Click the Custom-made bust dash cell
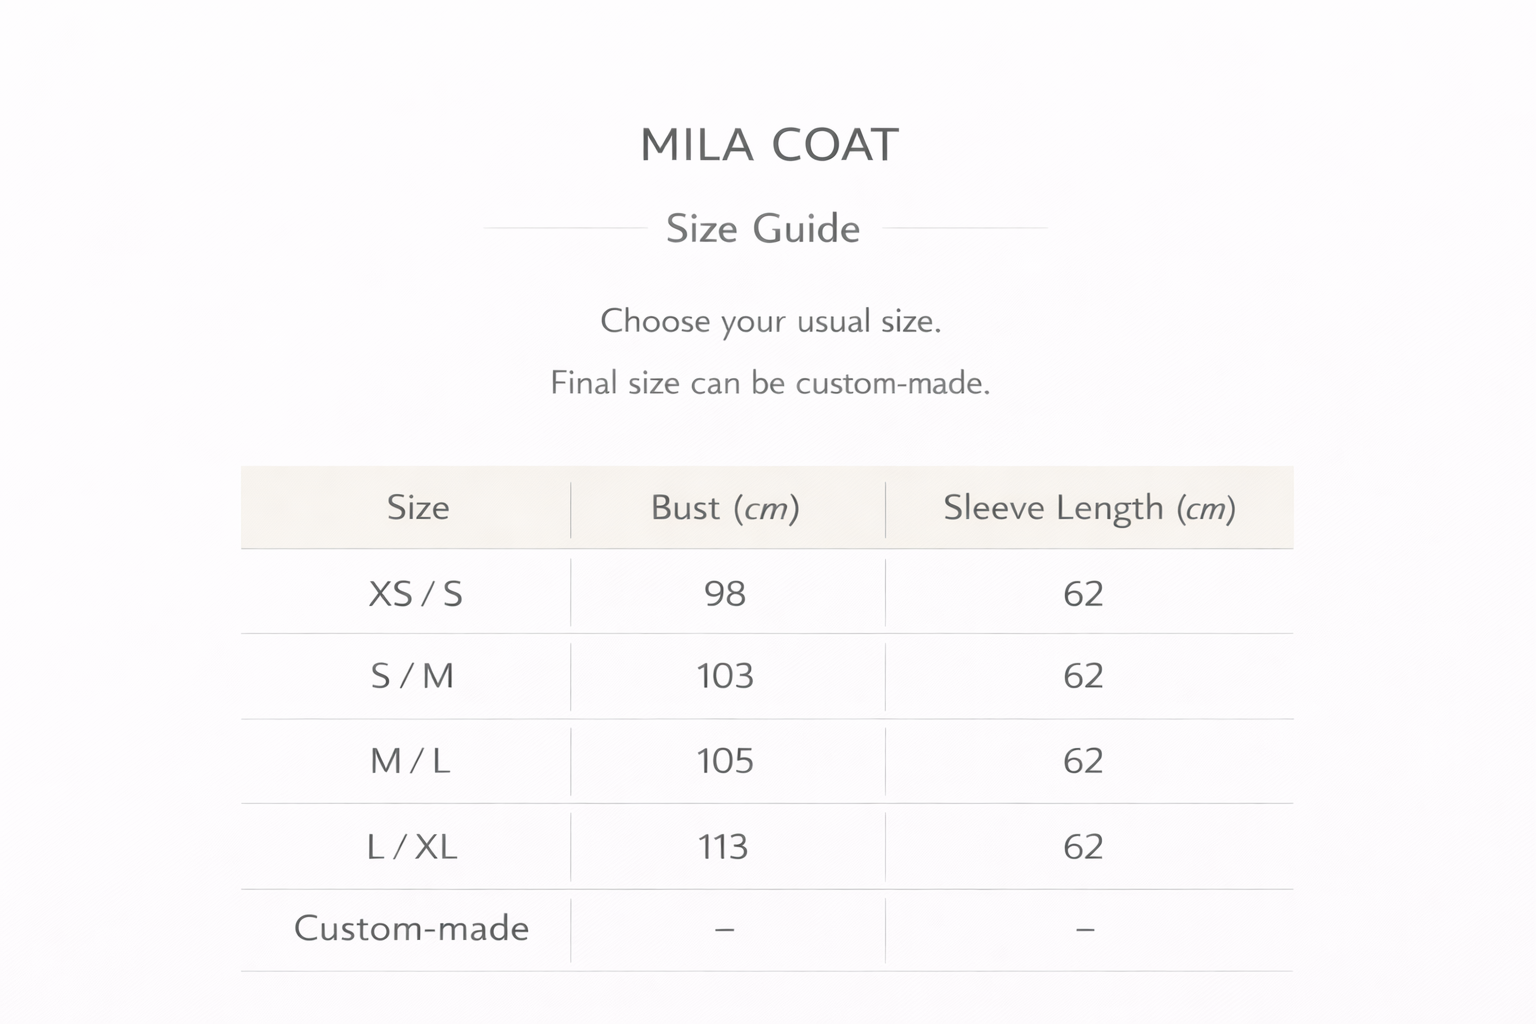Screen dimensions: 1536x1024 click(x=725, y=929)
